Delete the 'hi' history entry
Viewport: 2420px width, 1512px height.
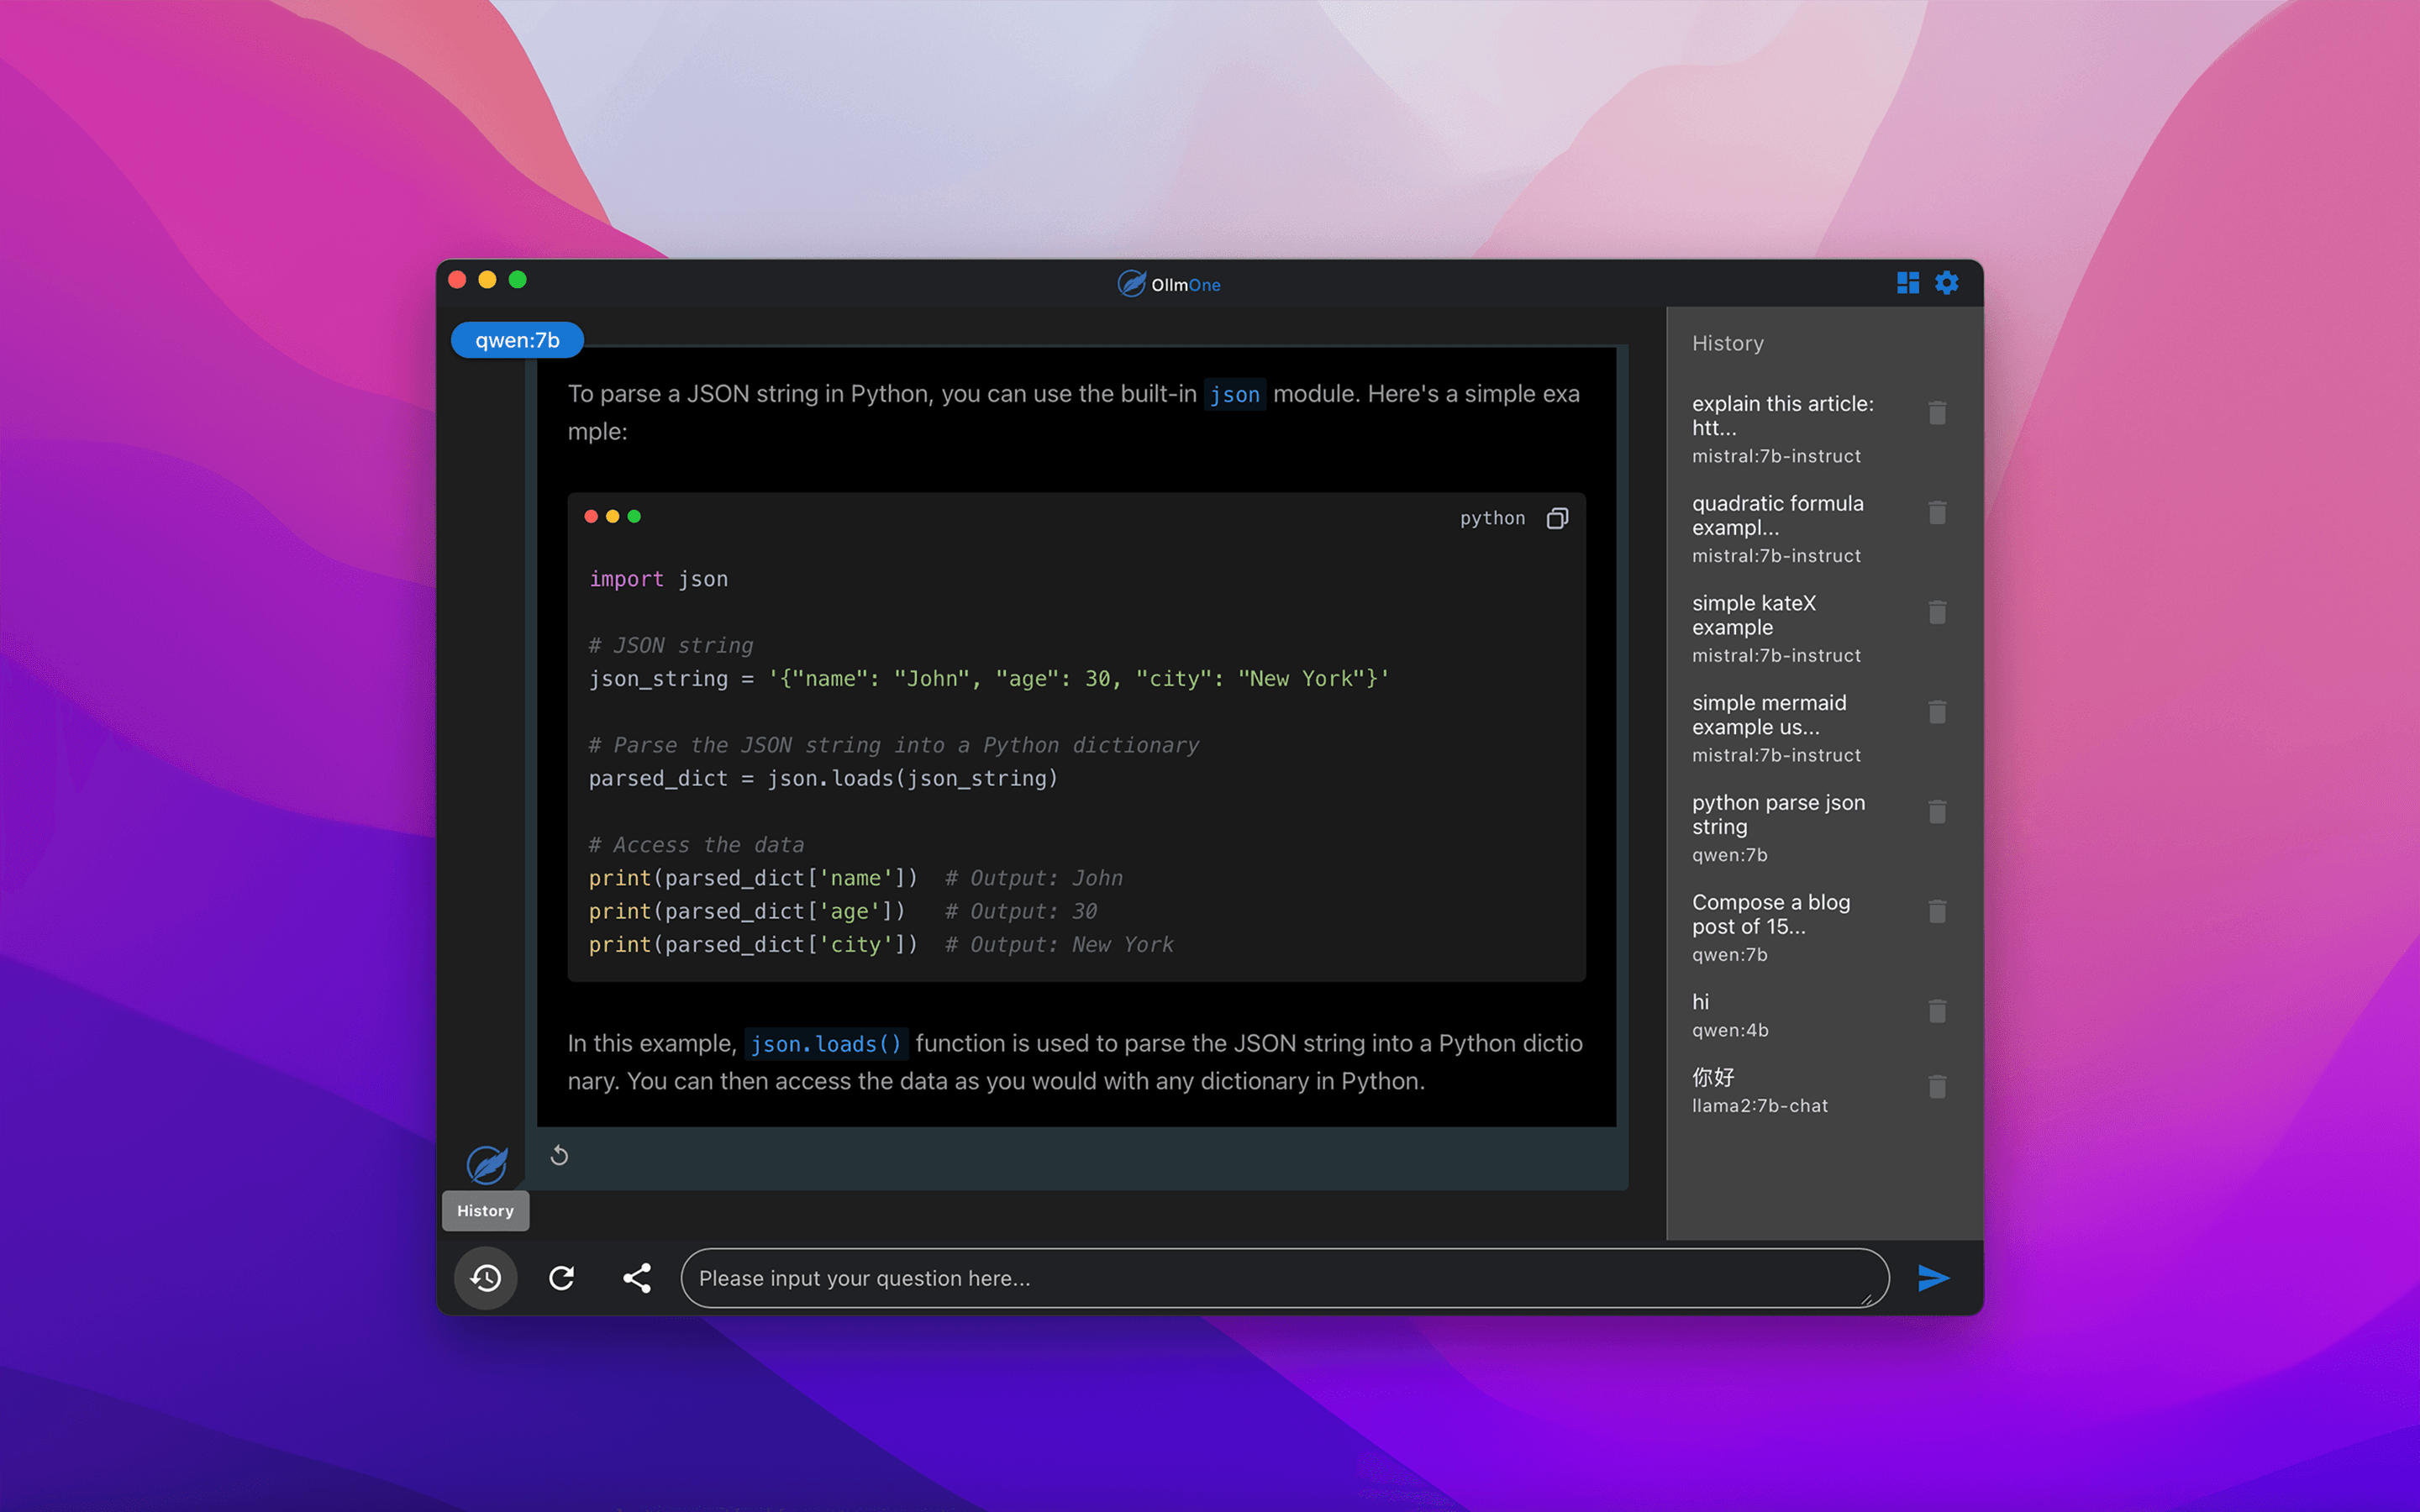coord(1937,1011)
